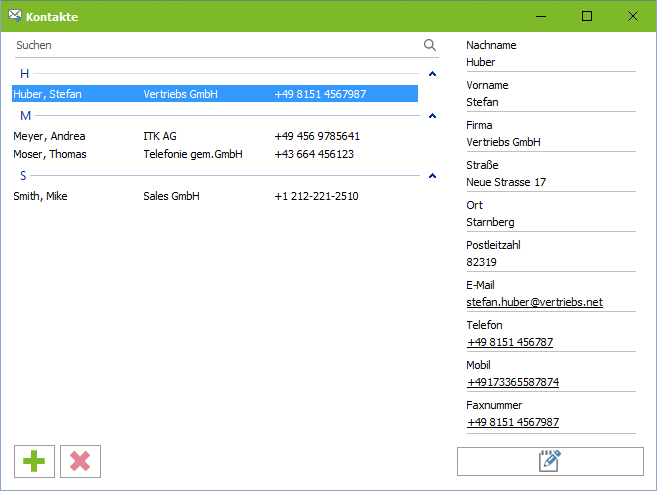Maximize the Kontakte window
The width and height of the screenshot is (657, 491).
[x=587, y=16]
